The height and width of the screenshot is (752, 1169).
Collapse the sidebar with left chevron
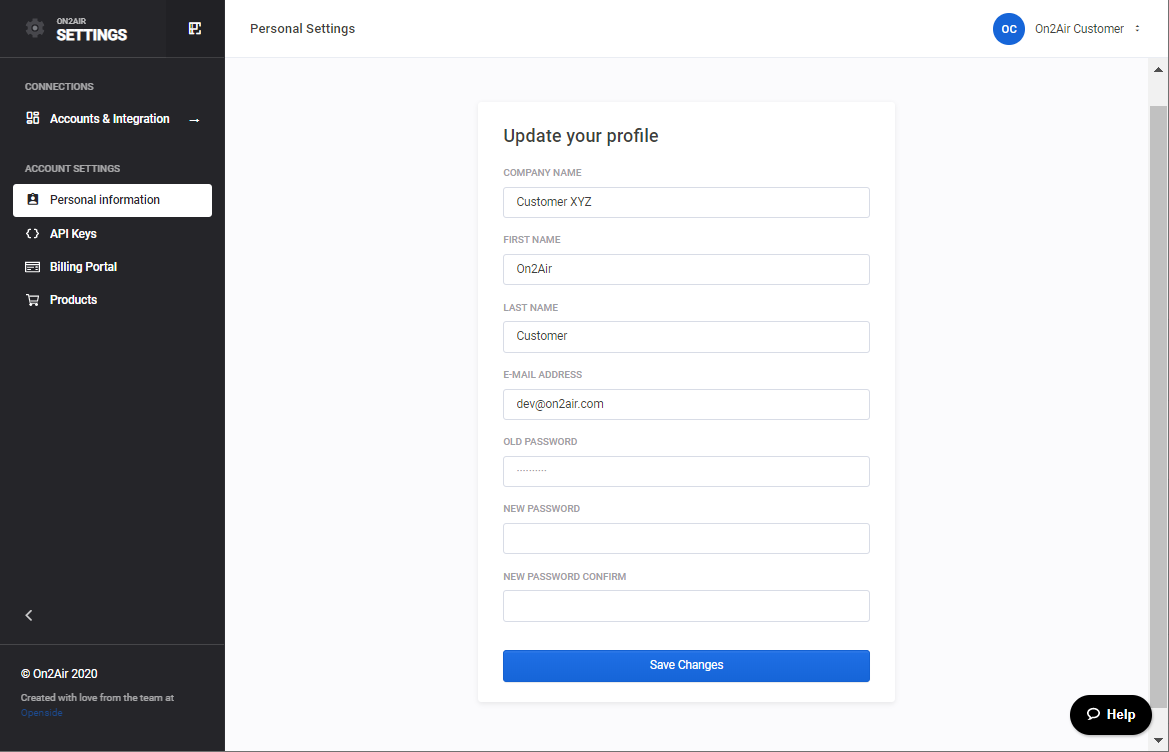tap(29, 615)
